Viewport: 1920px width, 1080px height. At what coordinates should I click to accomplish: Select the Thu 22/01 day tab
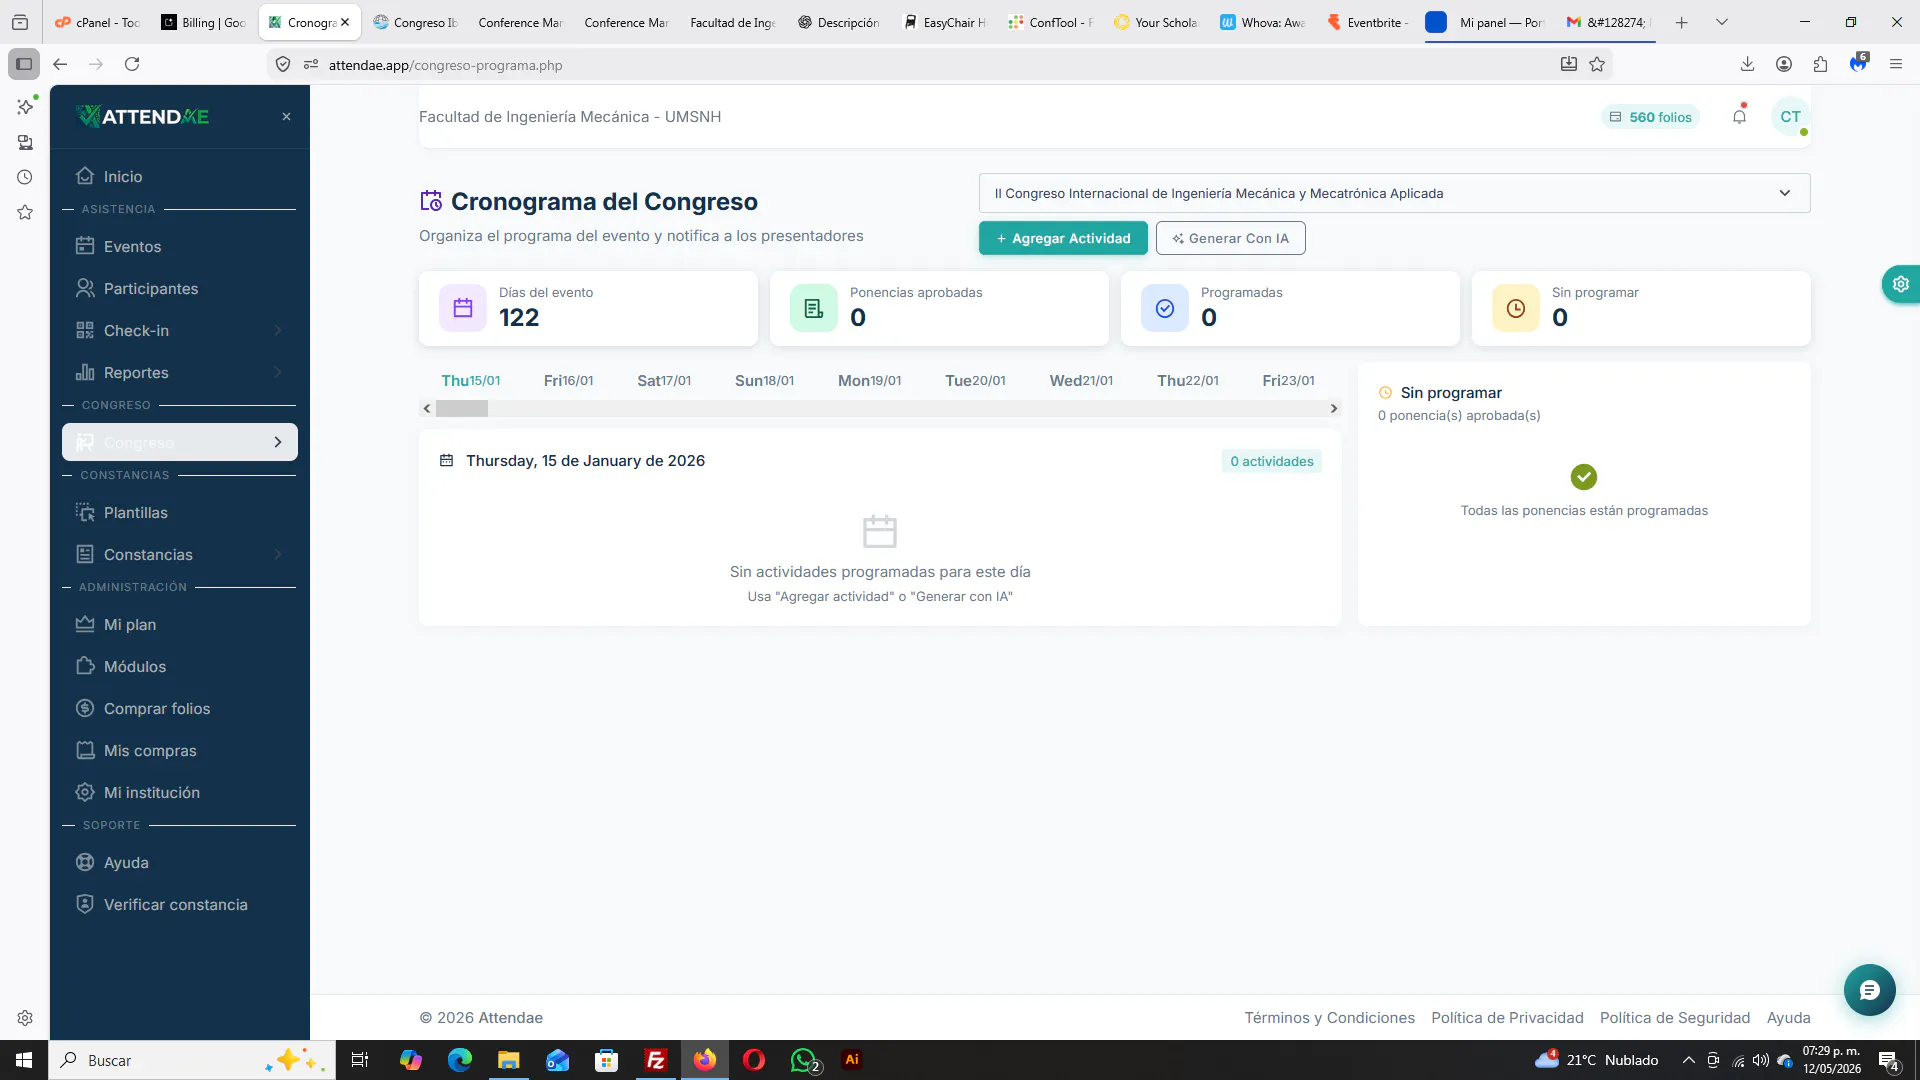pos(1188,381)
